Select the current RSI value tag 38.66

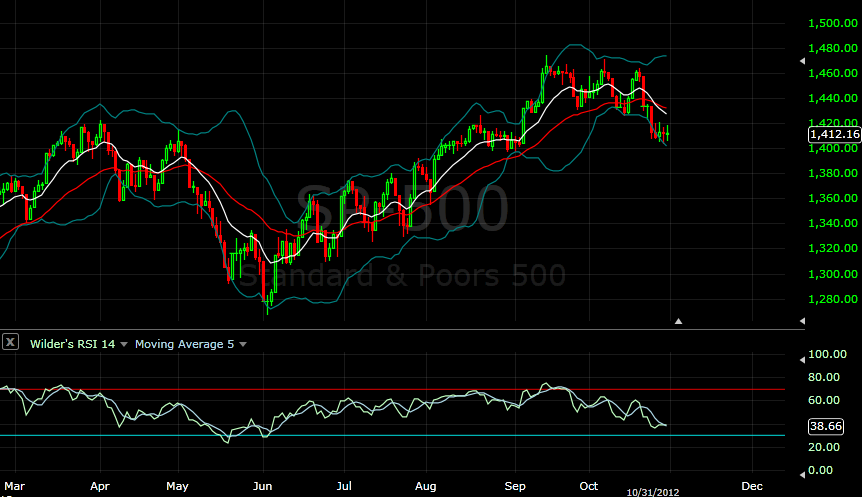point(826,426)
